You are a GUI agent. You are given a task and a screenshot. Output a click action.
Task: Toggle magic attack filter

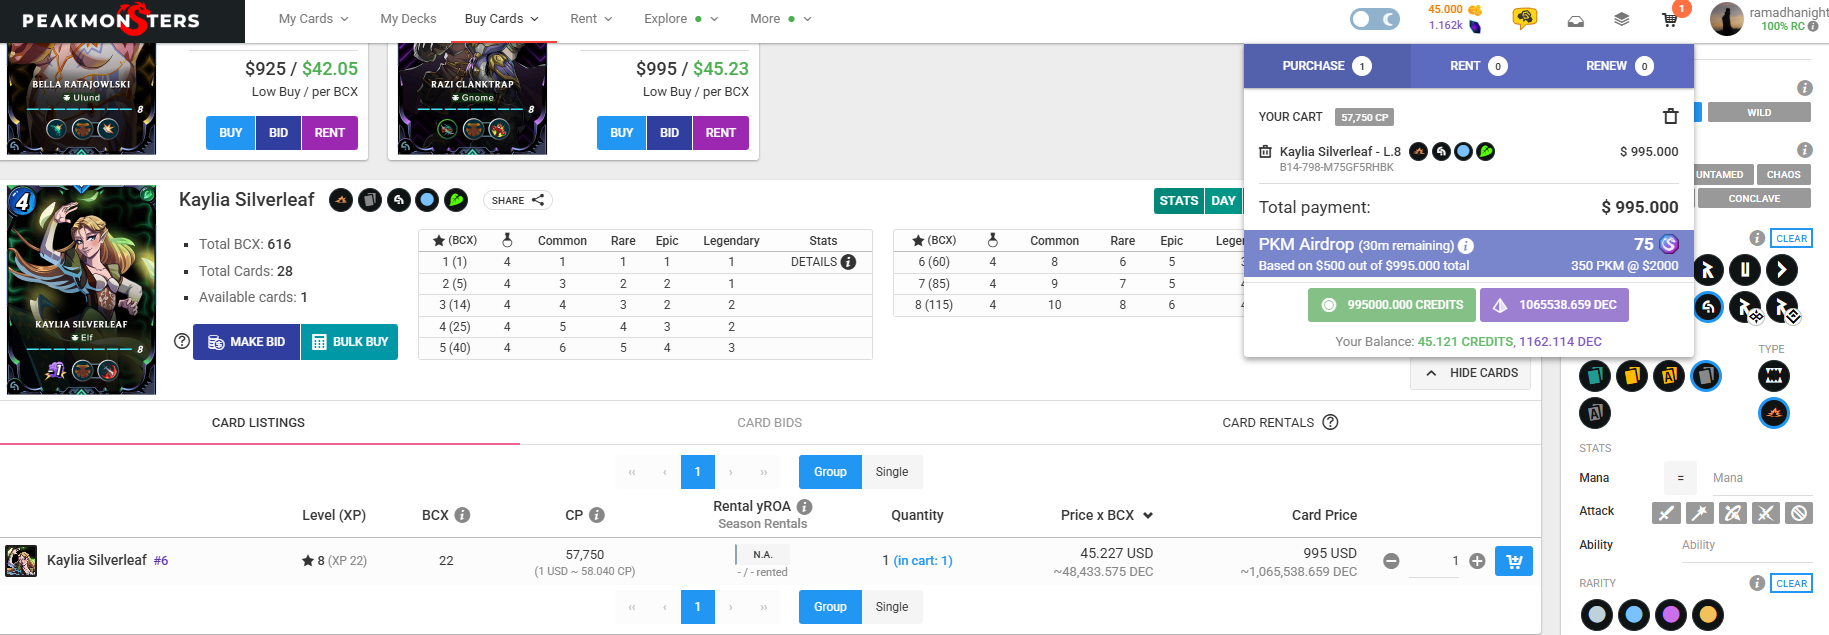click(1700, 513)
